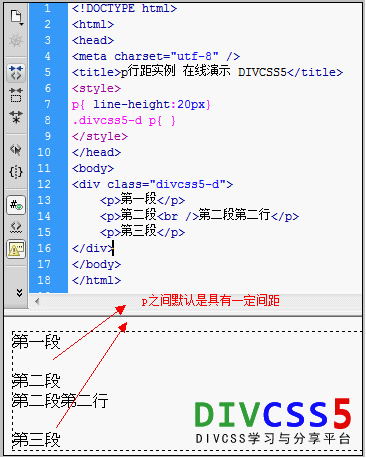The width and height of the screenshot is (366, 458).
Task: Click the Collapse Full Tag icon
Action: coord(16,72)
